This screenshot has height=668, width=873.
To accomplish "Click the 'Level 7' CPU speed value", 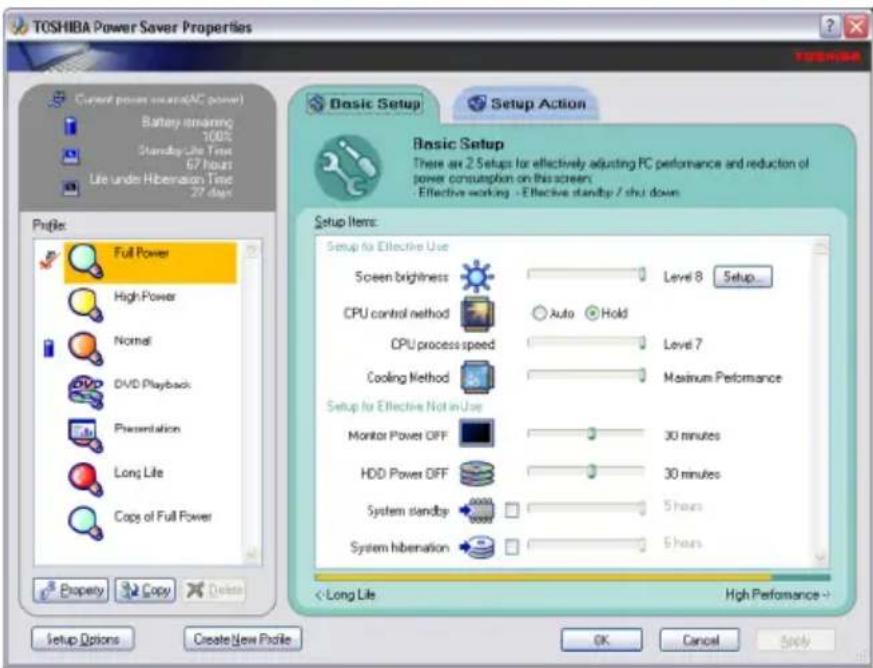I will click(x=682, y=345).
